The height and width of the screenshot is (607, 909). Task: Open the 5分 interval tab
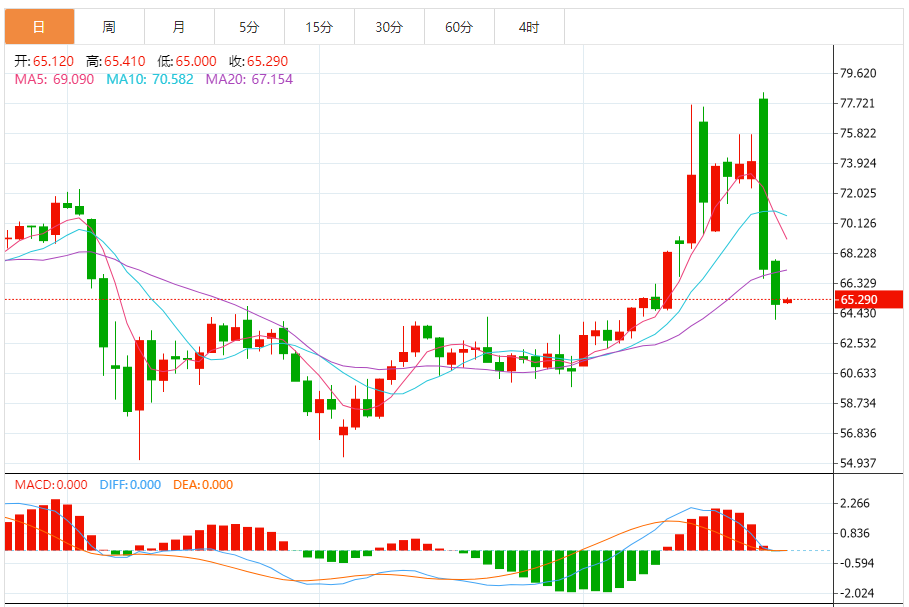coord(249,27)
